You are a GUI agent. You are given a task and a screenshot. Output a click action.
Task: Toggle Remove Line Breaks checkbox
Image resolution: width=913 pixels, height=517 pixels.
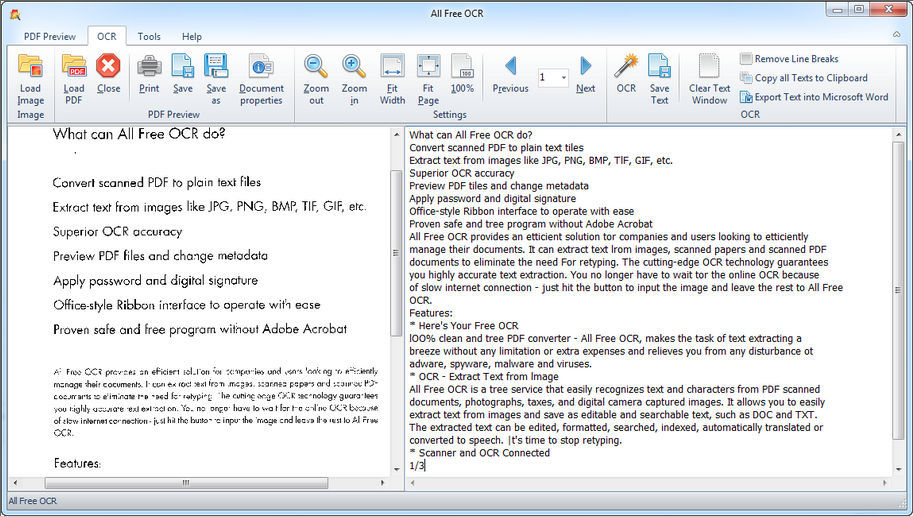point(746,58)
